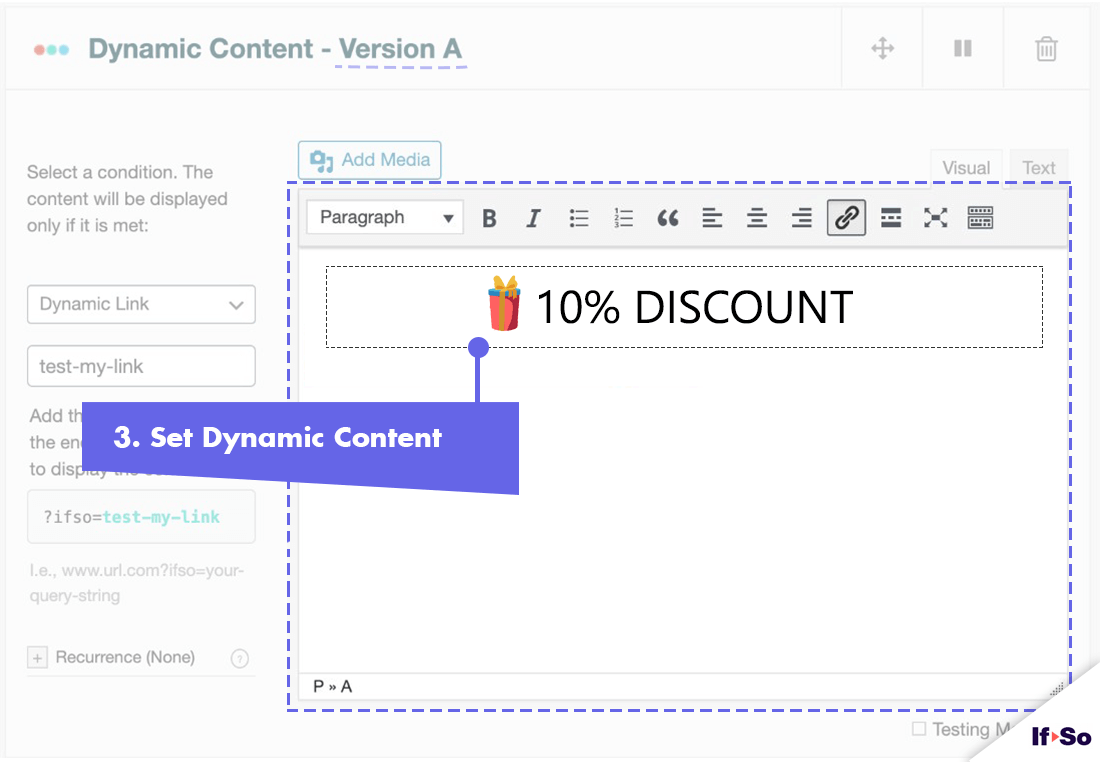Open the Paragraph style dropdown
The width and height of the screenshot is (1100, 762).
(x=384, y=217)
